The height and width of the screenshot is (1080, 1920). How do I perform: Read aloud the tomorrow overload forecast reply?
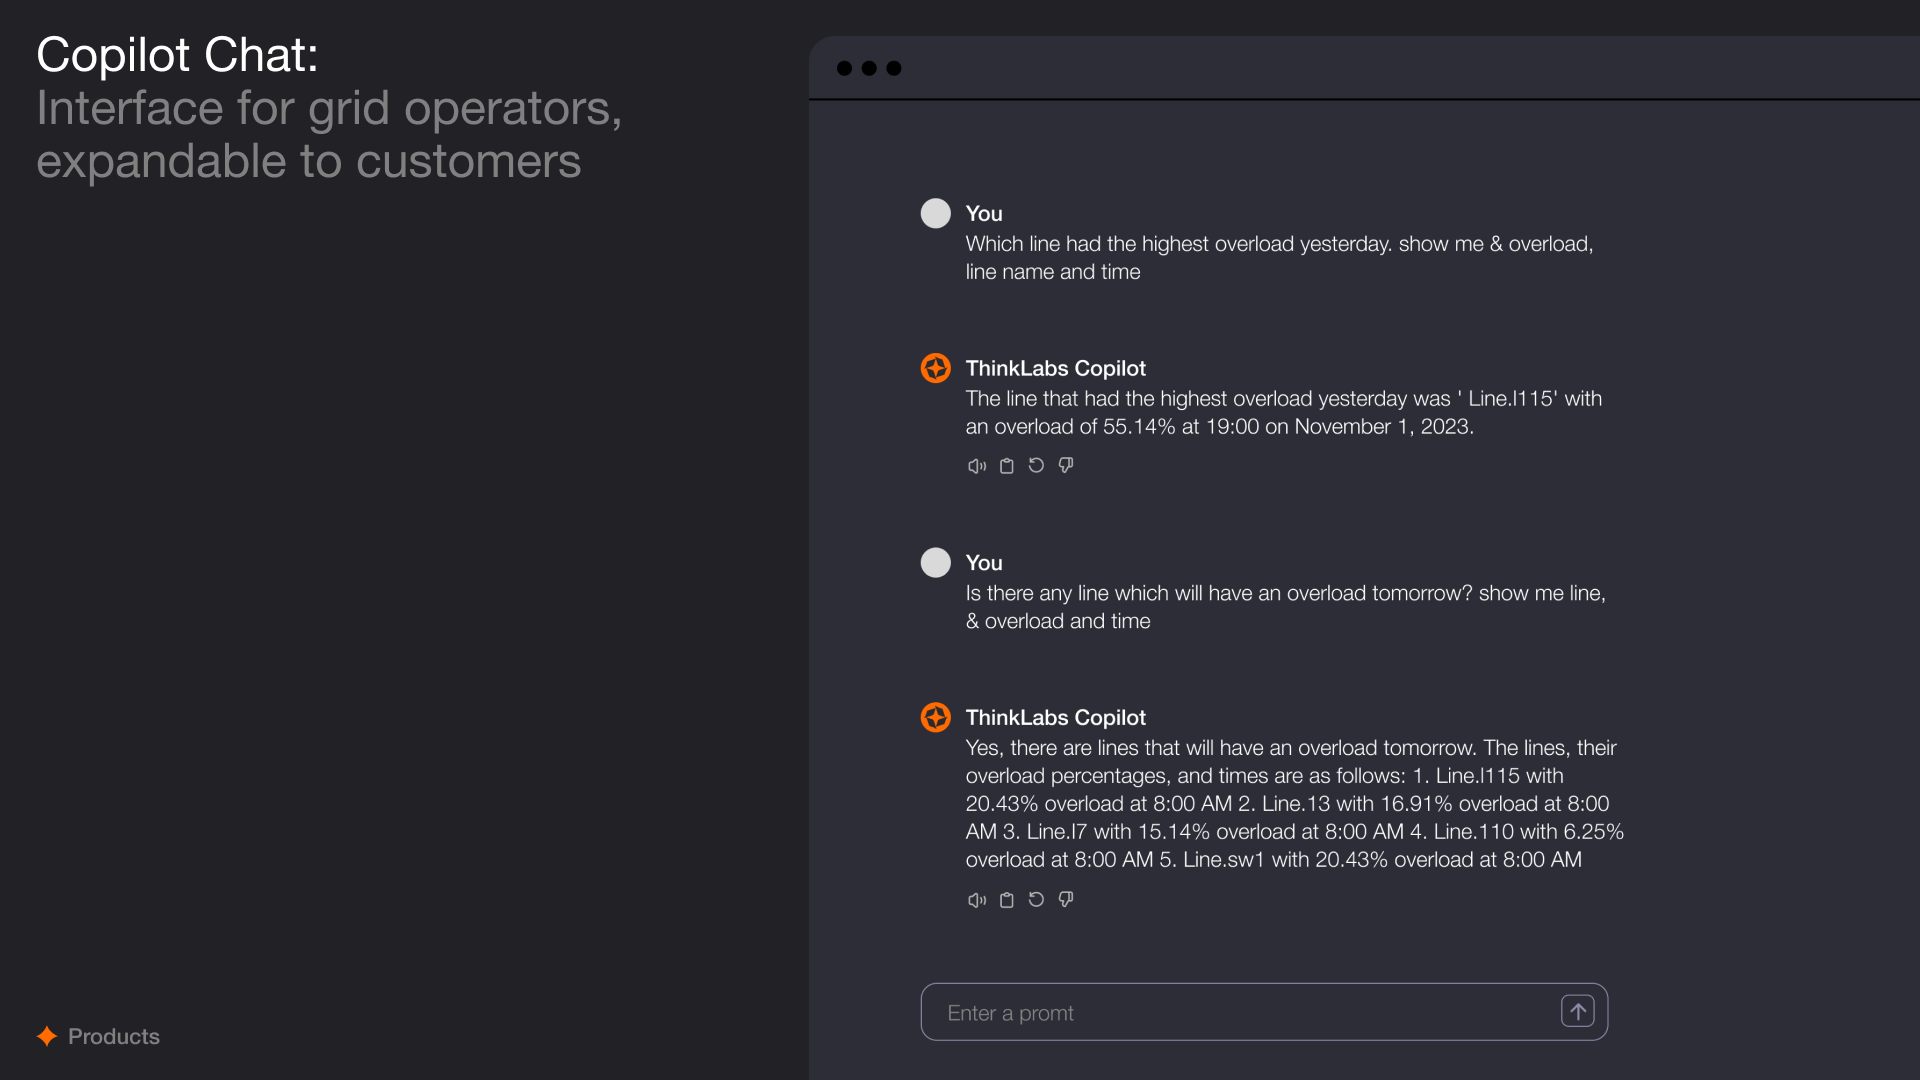point(977,900)
